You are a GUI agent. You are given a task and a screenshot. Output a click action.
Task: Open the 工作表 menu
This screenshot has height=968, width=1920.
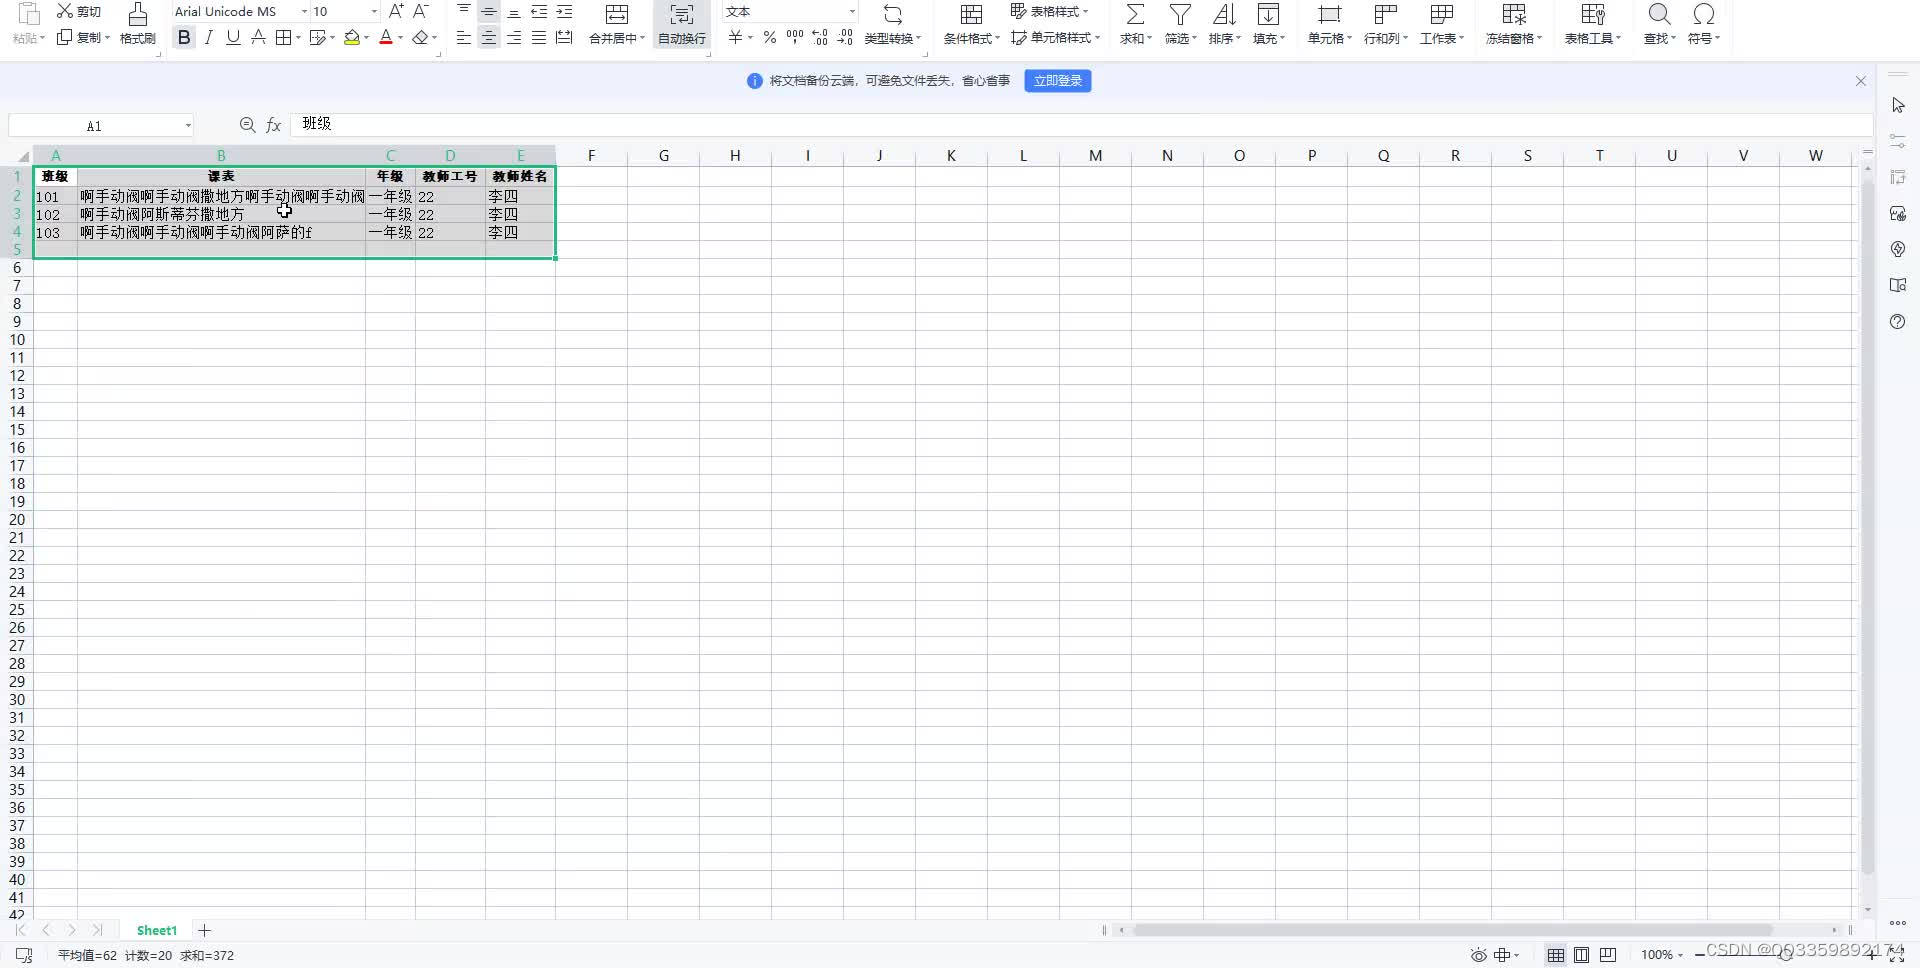coord(1441,24)
